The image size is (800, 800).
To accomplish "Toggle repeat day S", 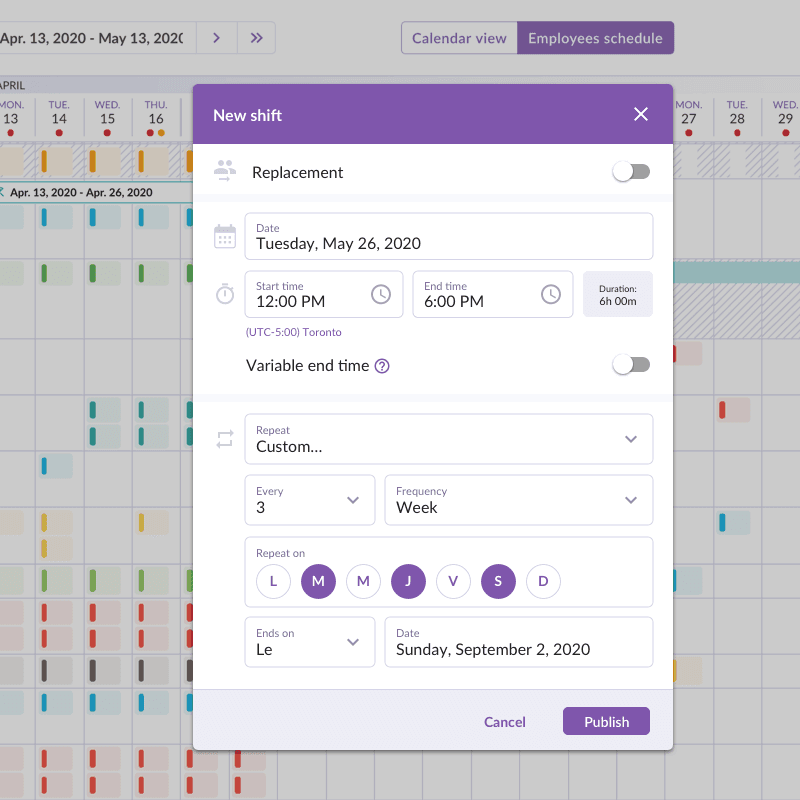I will point(498,581).
